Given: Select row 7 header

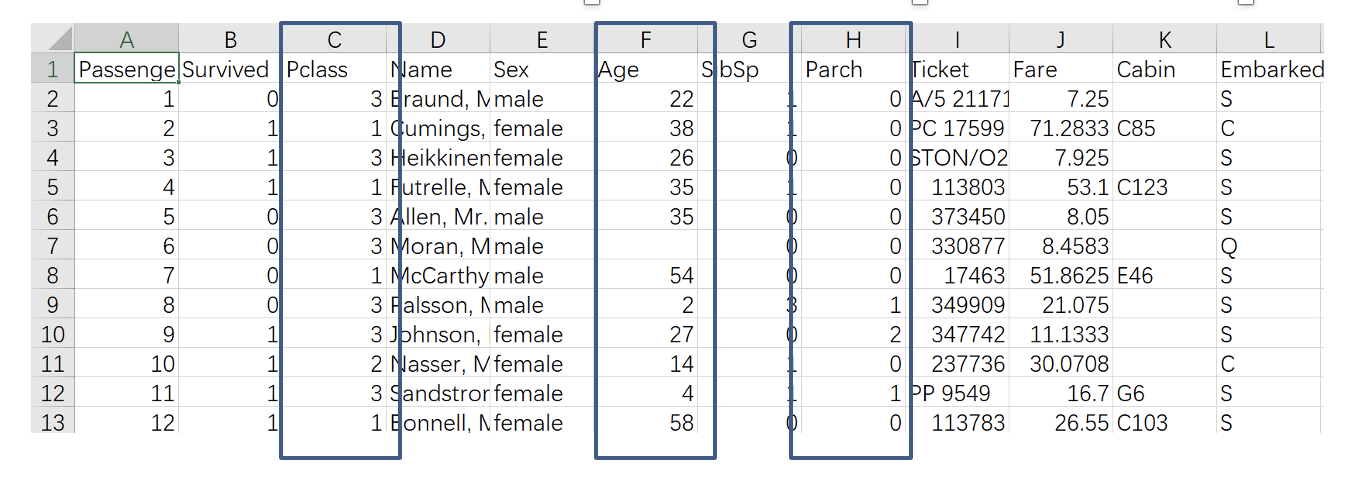Looking at the screenshot, I should (52, 246).
